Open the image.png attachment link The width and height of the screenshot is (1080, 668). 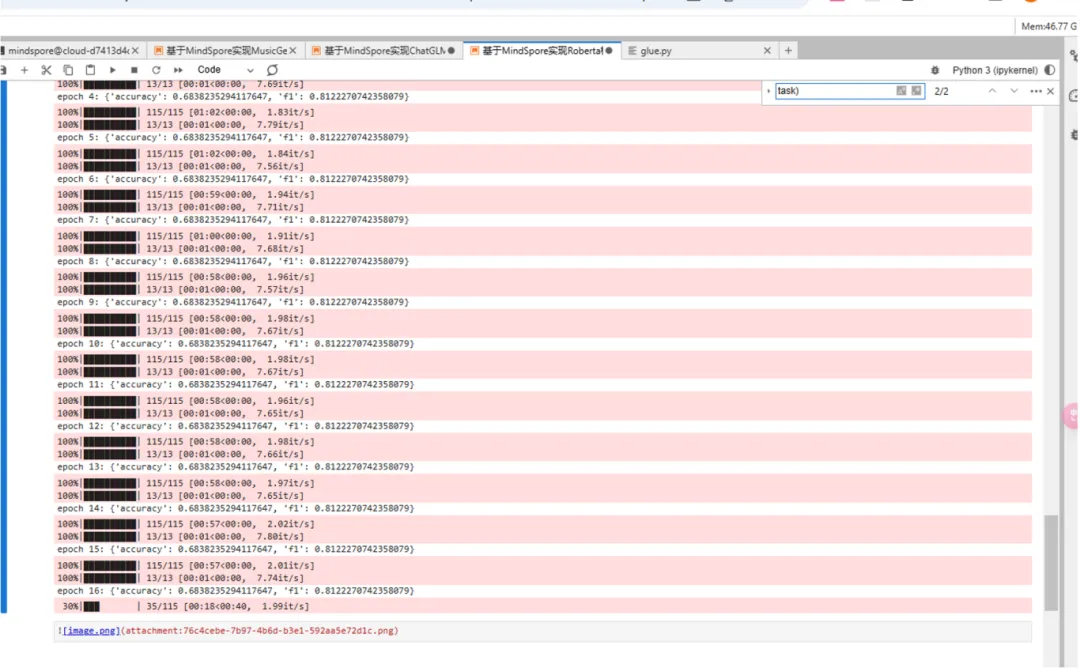[x=92, y=631]
